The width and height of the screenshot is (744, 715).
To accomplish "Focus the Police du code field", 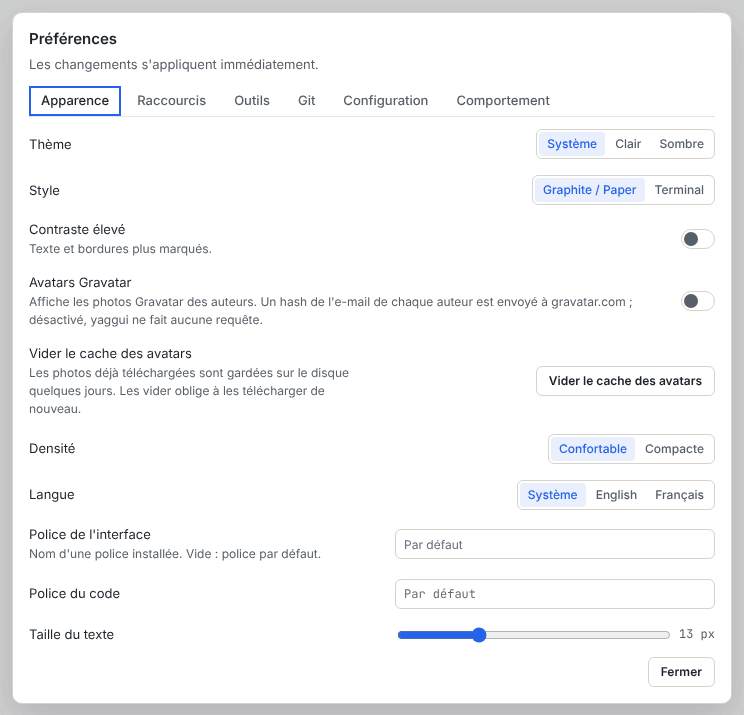I will click(x=555, y=594).
